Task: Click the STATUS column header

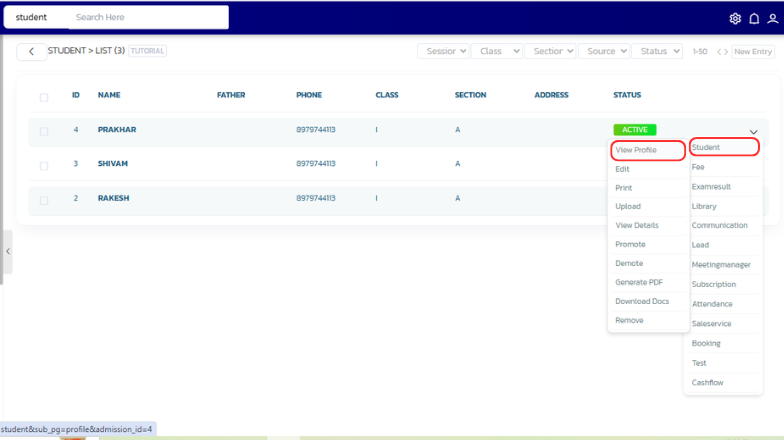Action: pos(627,95)
